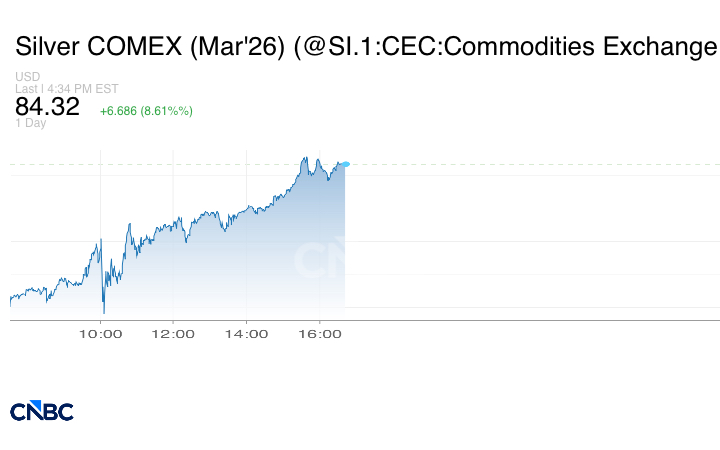The image size is (720, 450).
Task: Click the sharp price dip just after 10:00
Action: click(103, 308)
